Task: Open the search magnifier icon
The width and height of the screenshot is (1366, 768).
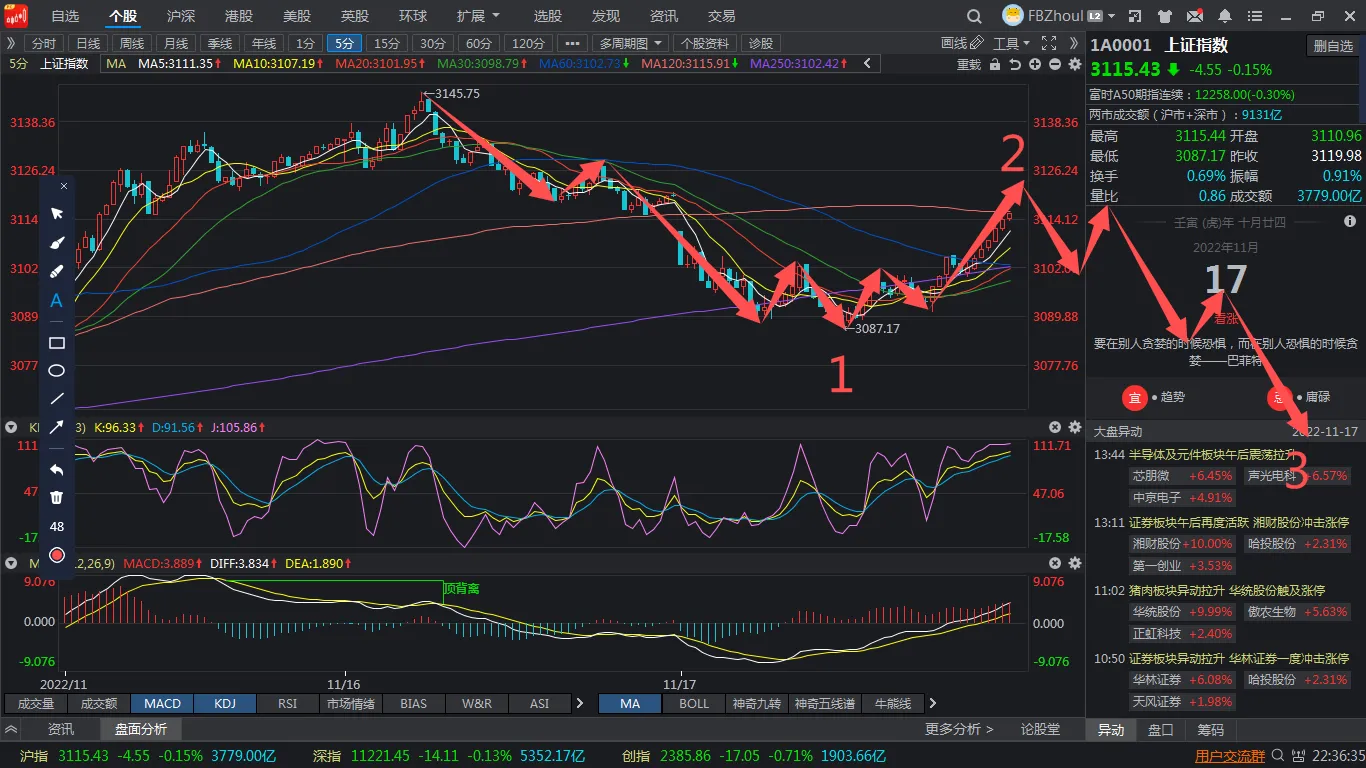Action: (975, 16)
